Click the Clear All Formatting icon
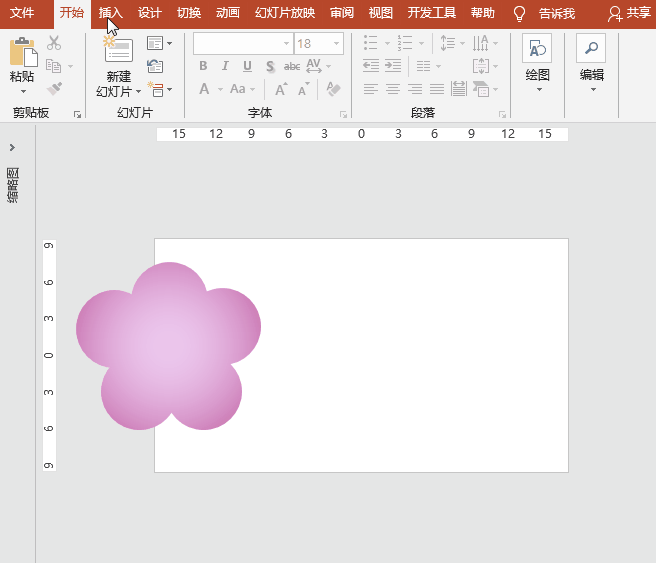Image resolution: width=656 pixels, height=563 pixels. point(333,89)
